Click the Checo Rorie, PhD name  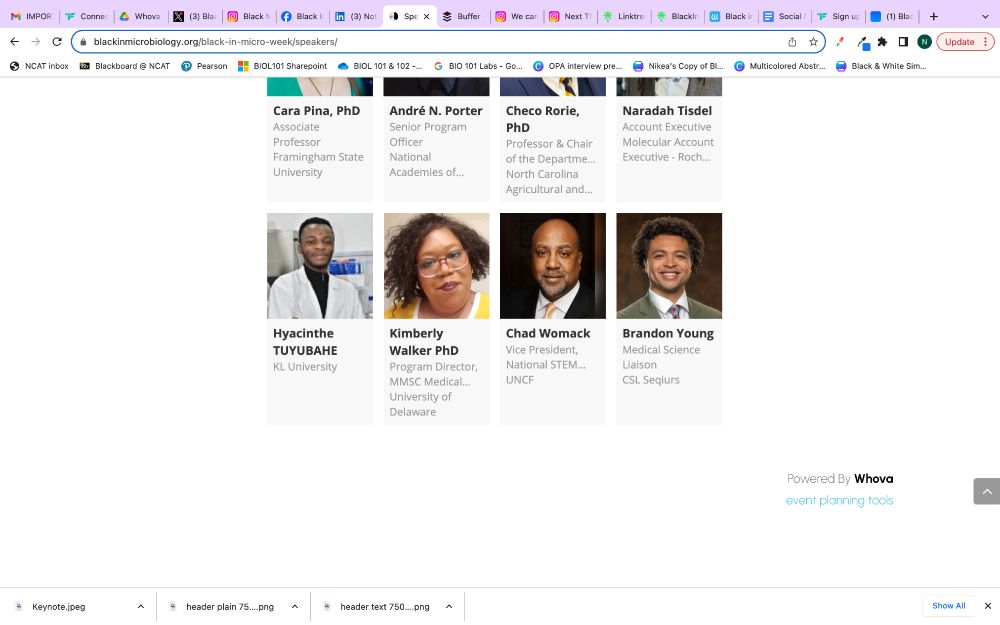pyautogui.click(x=543, y=119)
